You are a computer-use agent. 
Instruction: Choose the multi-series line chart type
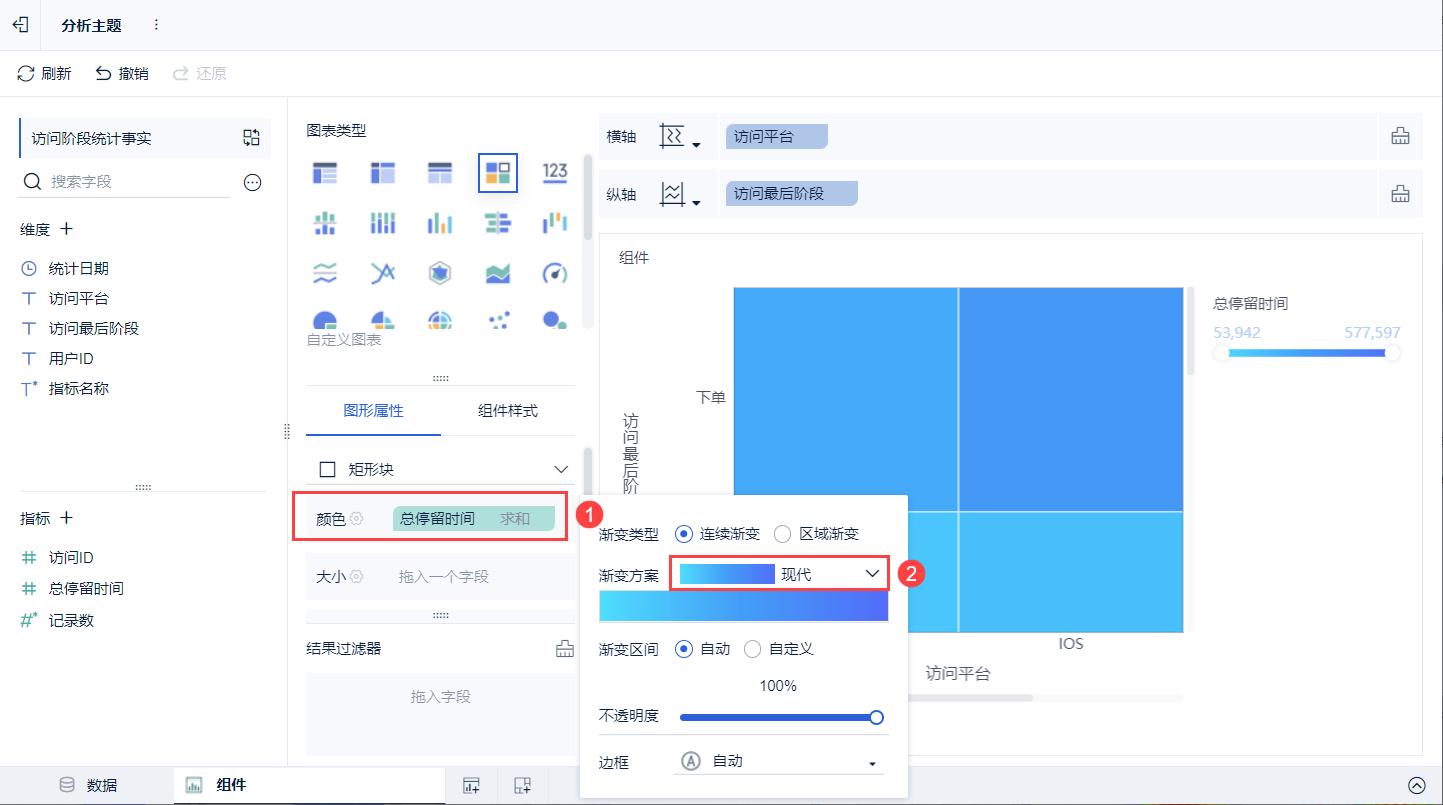click(x=383, y=273)
